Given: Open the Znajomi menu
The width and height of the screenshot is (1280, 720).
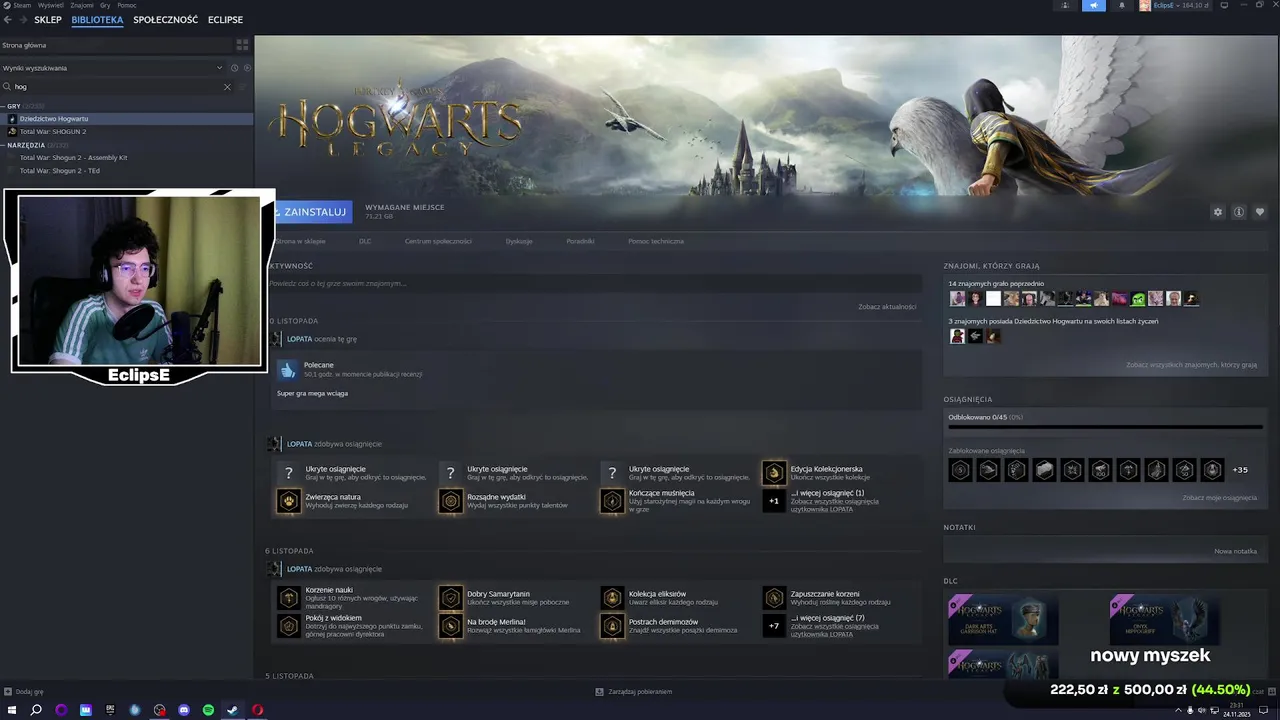Looking at the screenshot, I should (x=82, y=5).
